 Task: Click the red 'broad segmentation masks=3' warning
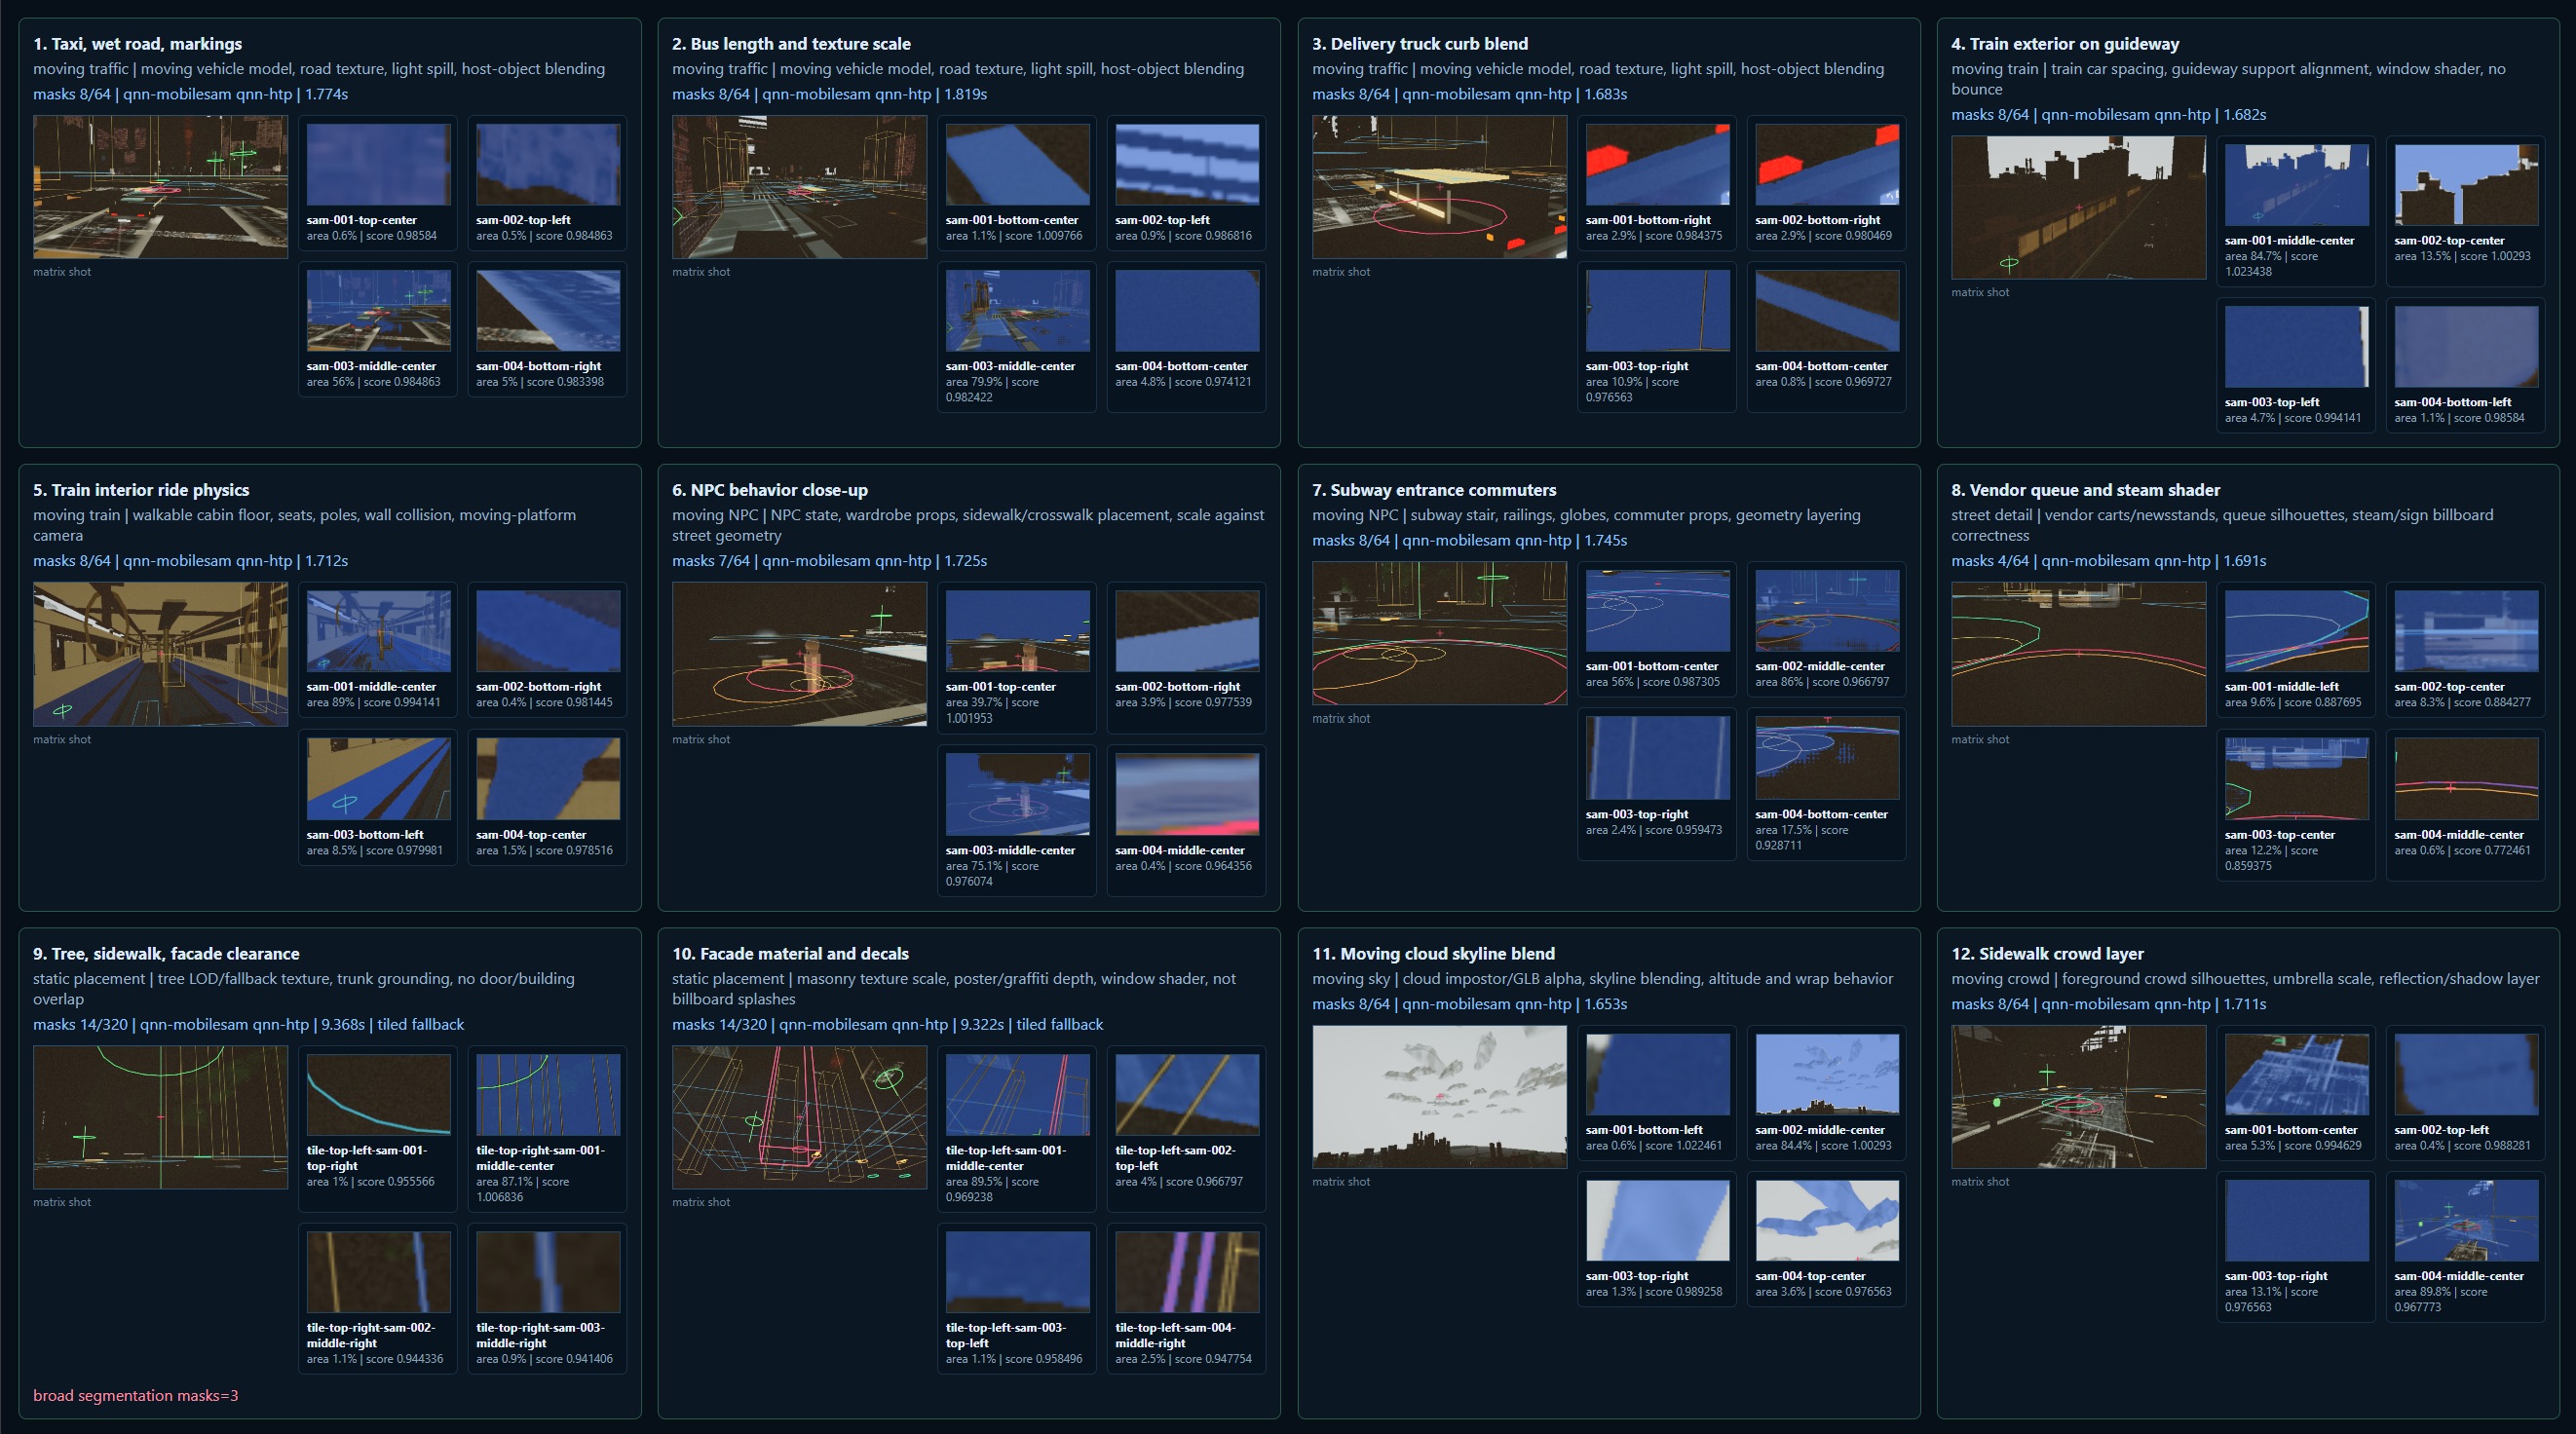[135, 1395]
